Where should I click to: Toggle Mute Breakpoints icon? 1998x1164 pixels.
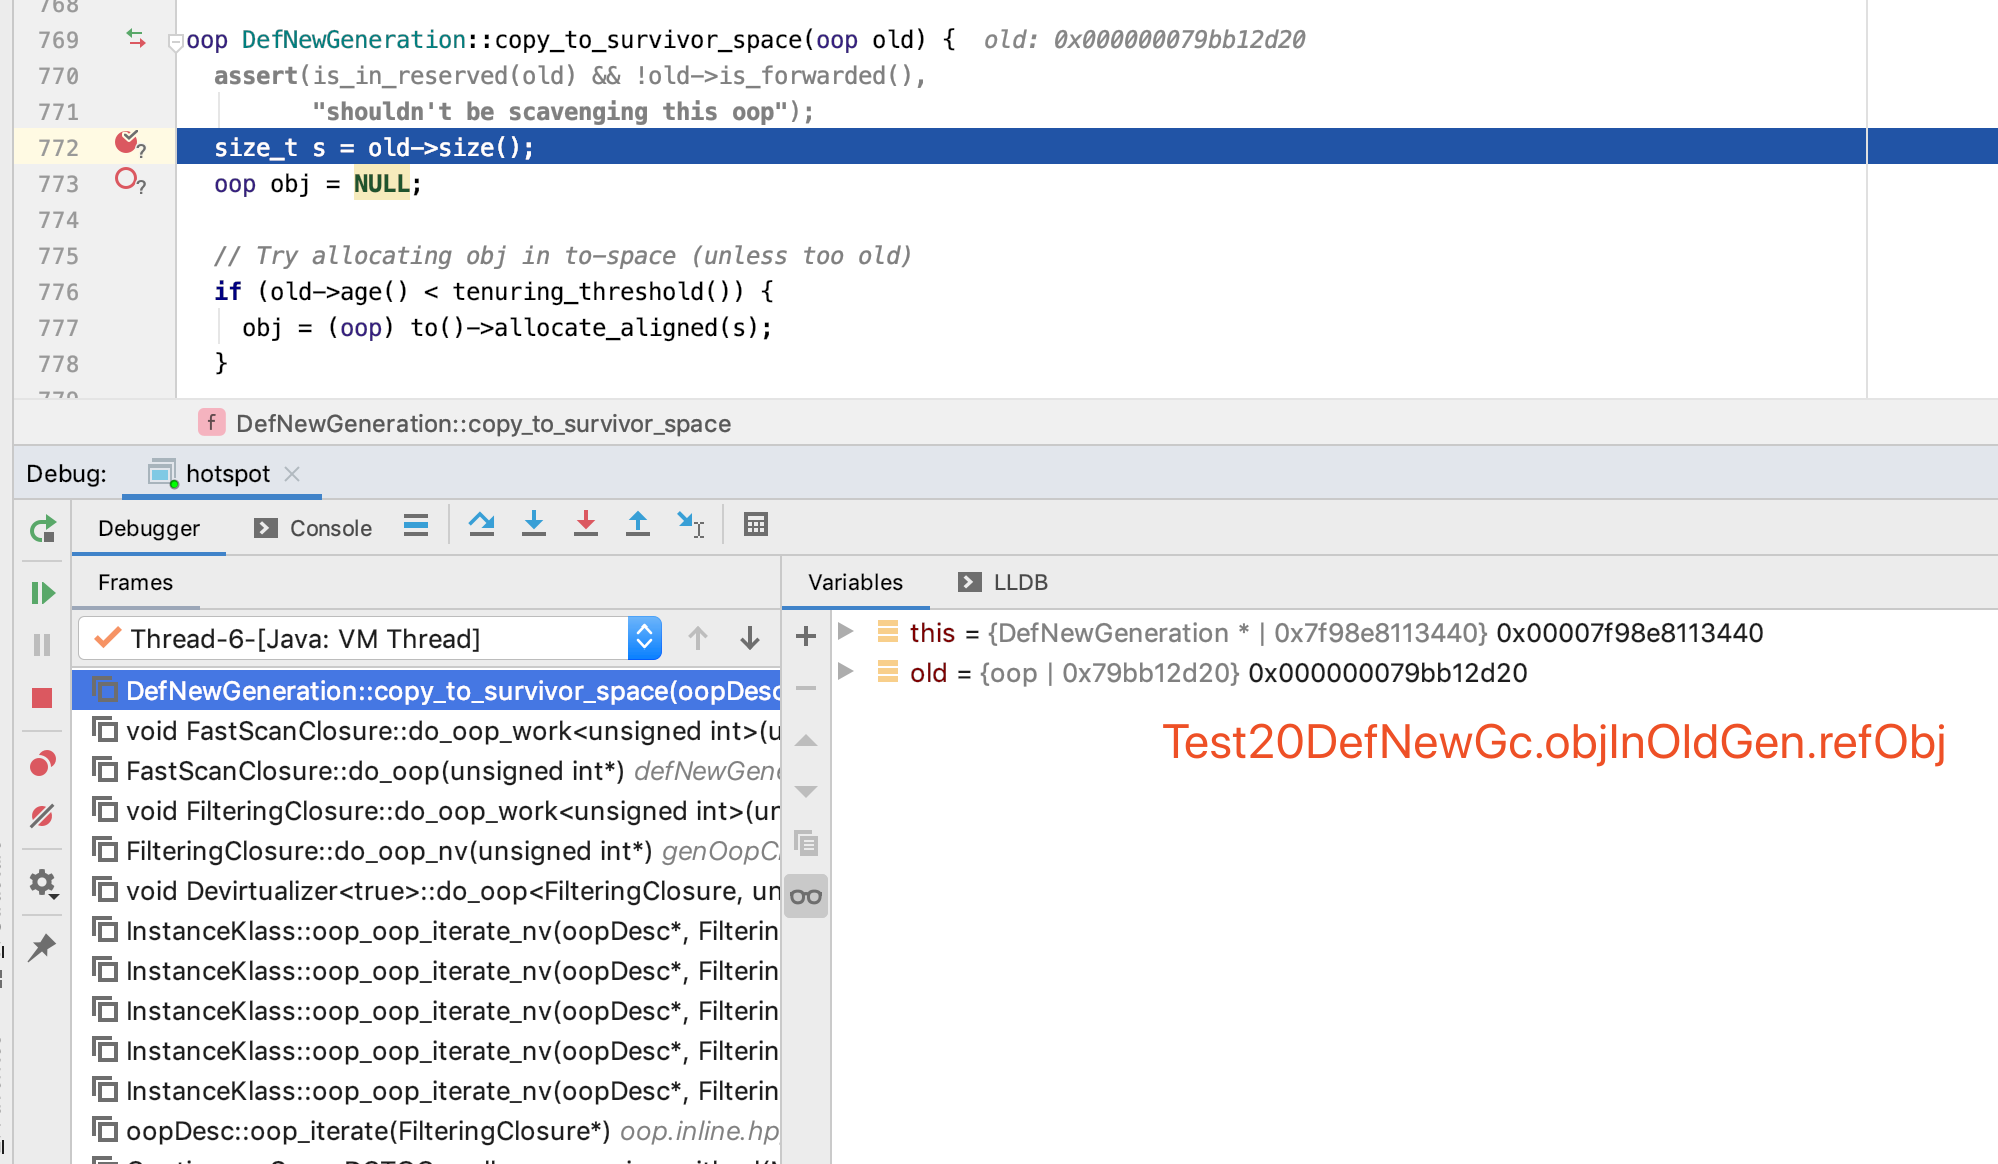click(x=42, y=816)
